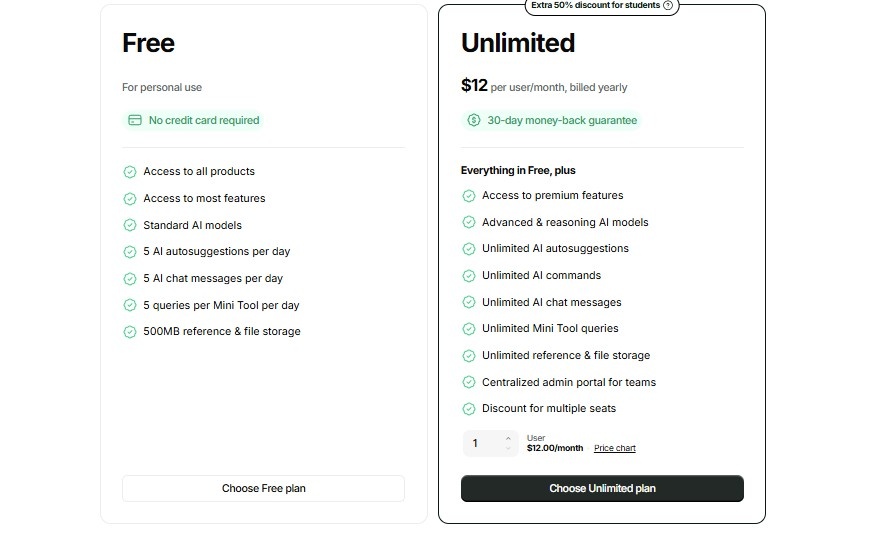The width and height of the screenshot is (880, 559).
Task: Click the Choose Free plan button
Action: click(x=263, y=488)
